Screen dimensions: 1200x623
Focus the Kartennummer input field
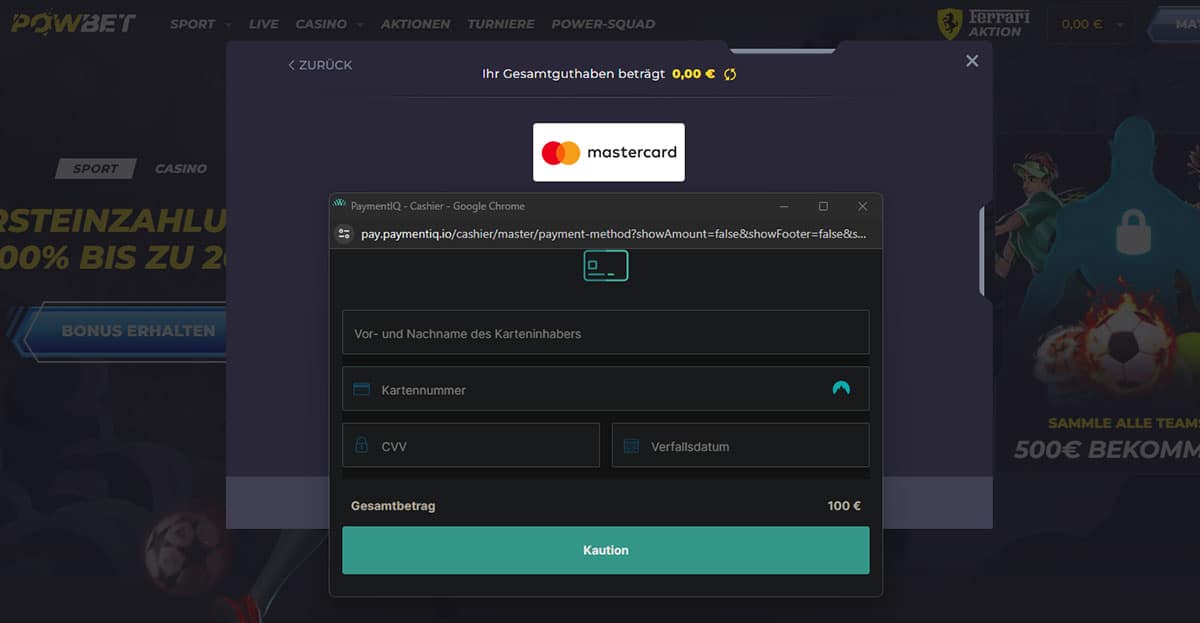tap(606, 389)
